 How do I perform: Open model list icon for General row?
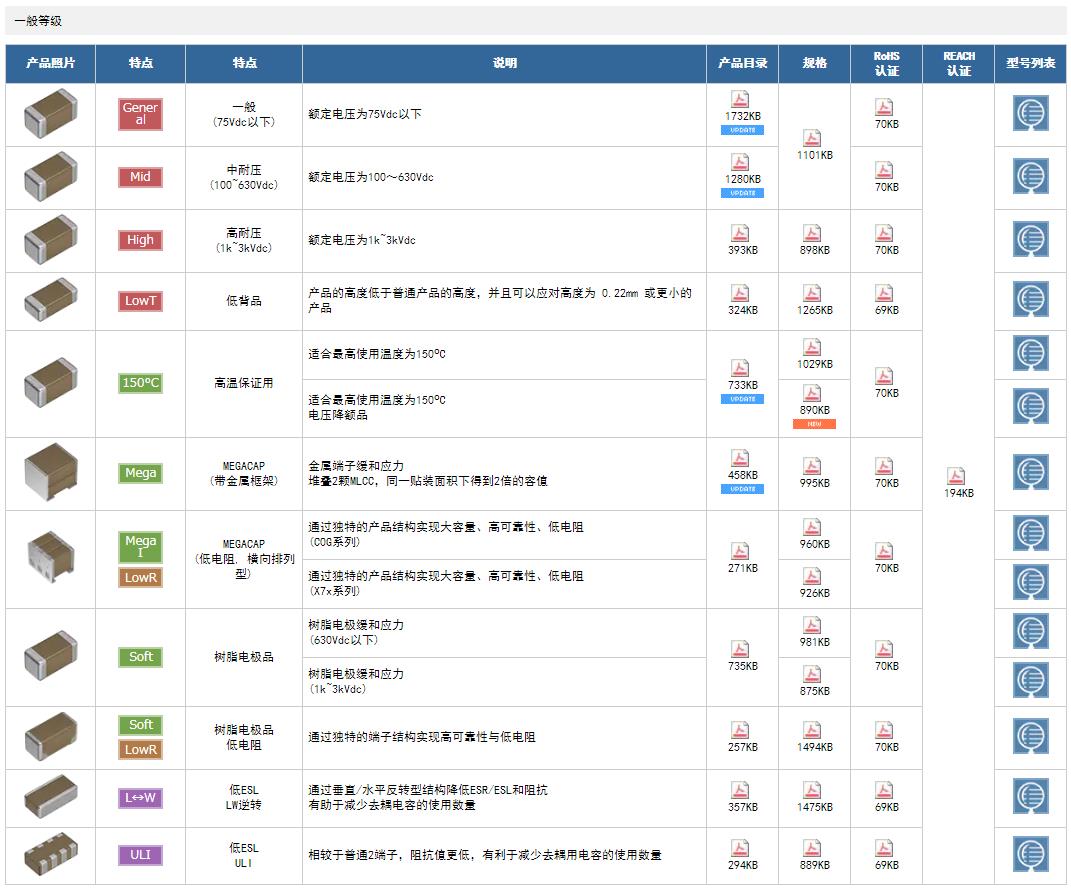pos(1030,114)
